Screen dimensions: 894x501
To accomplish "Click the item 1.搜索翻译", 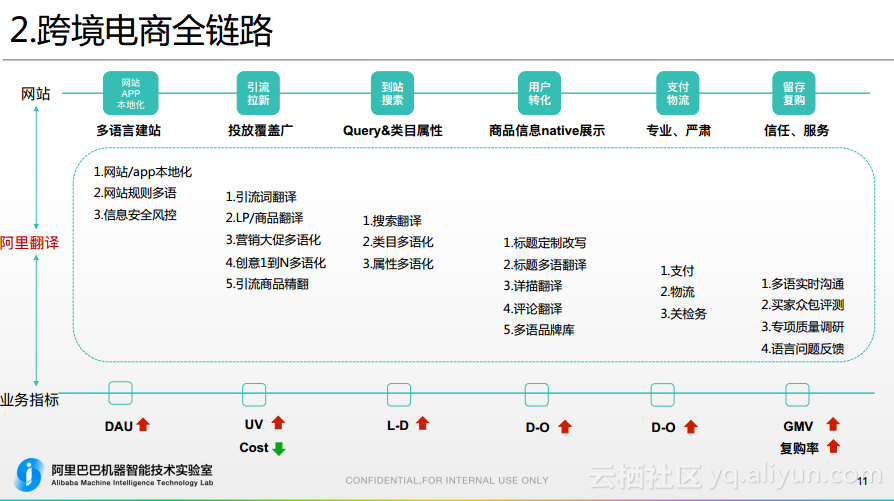I will click(x=392, y=221).
